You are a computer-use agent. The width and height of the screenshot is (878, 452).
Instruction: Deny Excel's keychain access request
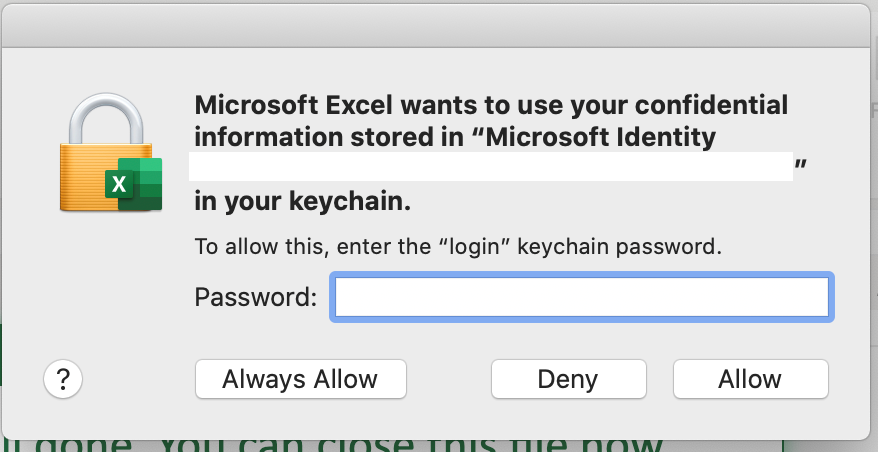tap(567, 379)
